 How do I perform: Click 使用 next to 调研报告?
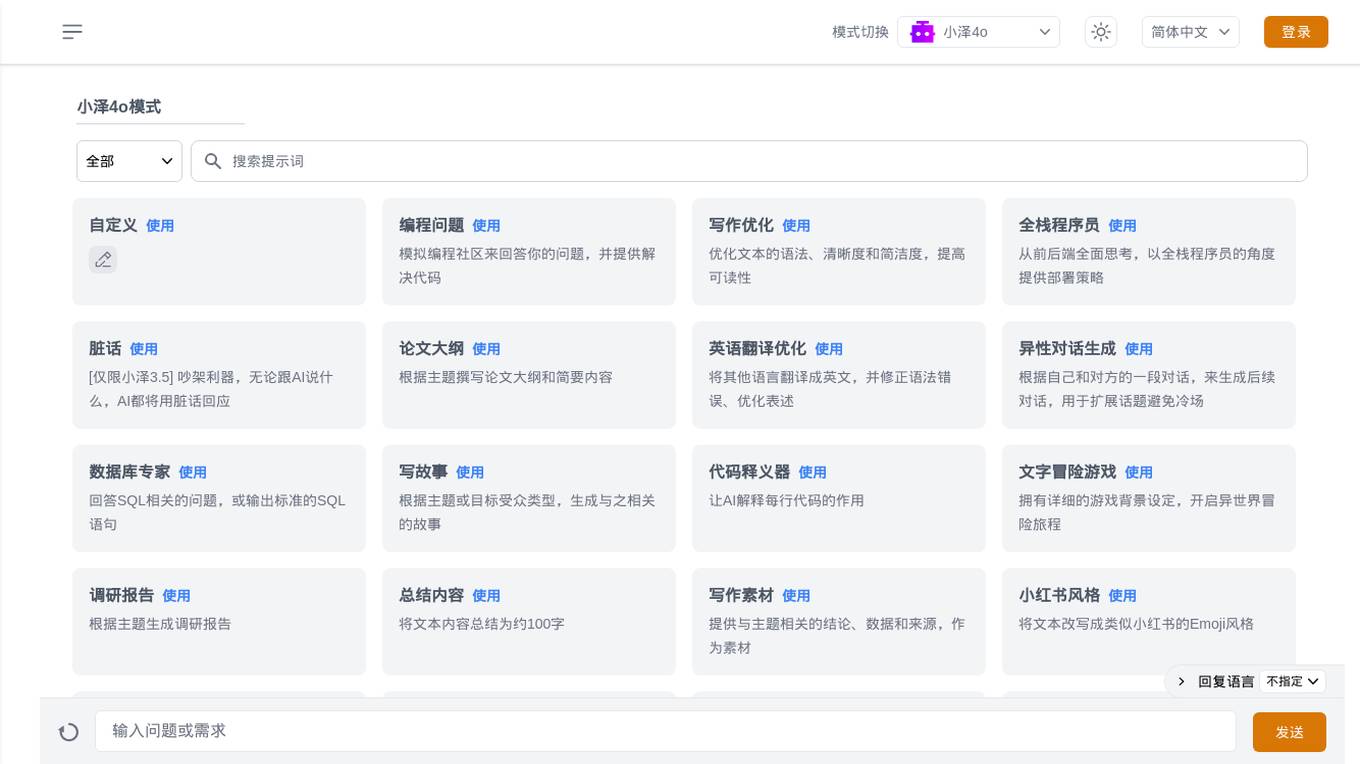176,595
